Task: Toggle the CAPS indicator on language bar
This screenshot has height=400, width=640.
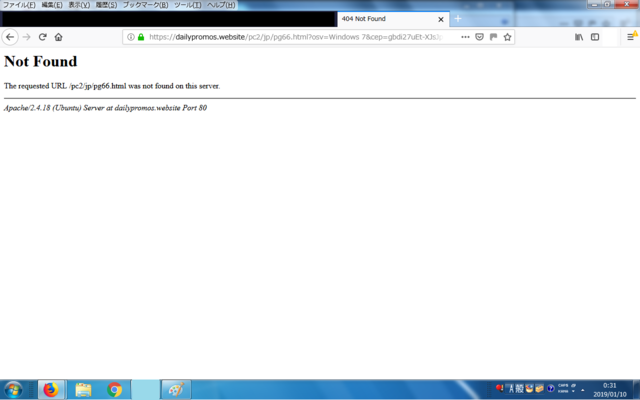Action: coord(563,386)
